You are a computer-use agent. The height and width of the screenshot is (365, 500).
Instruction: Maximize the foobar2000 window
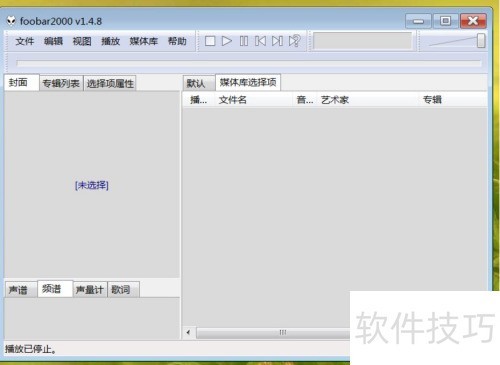(445, 21)
